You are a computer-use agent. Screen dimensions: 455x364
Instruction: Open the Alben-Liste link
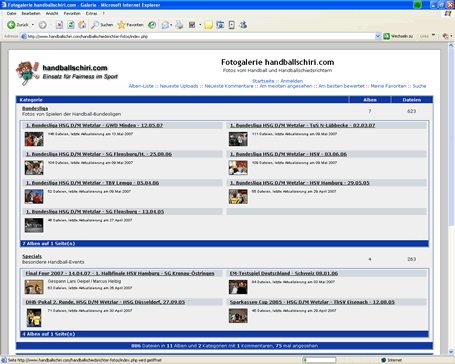[141, 86]
